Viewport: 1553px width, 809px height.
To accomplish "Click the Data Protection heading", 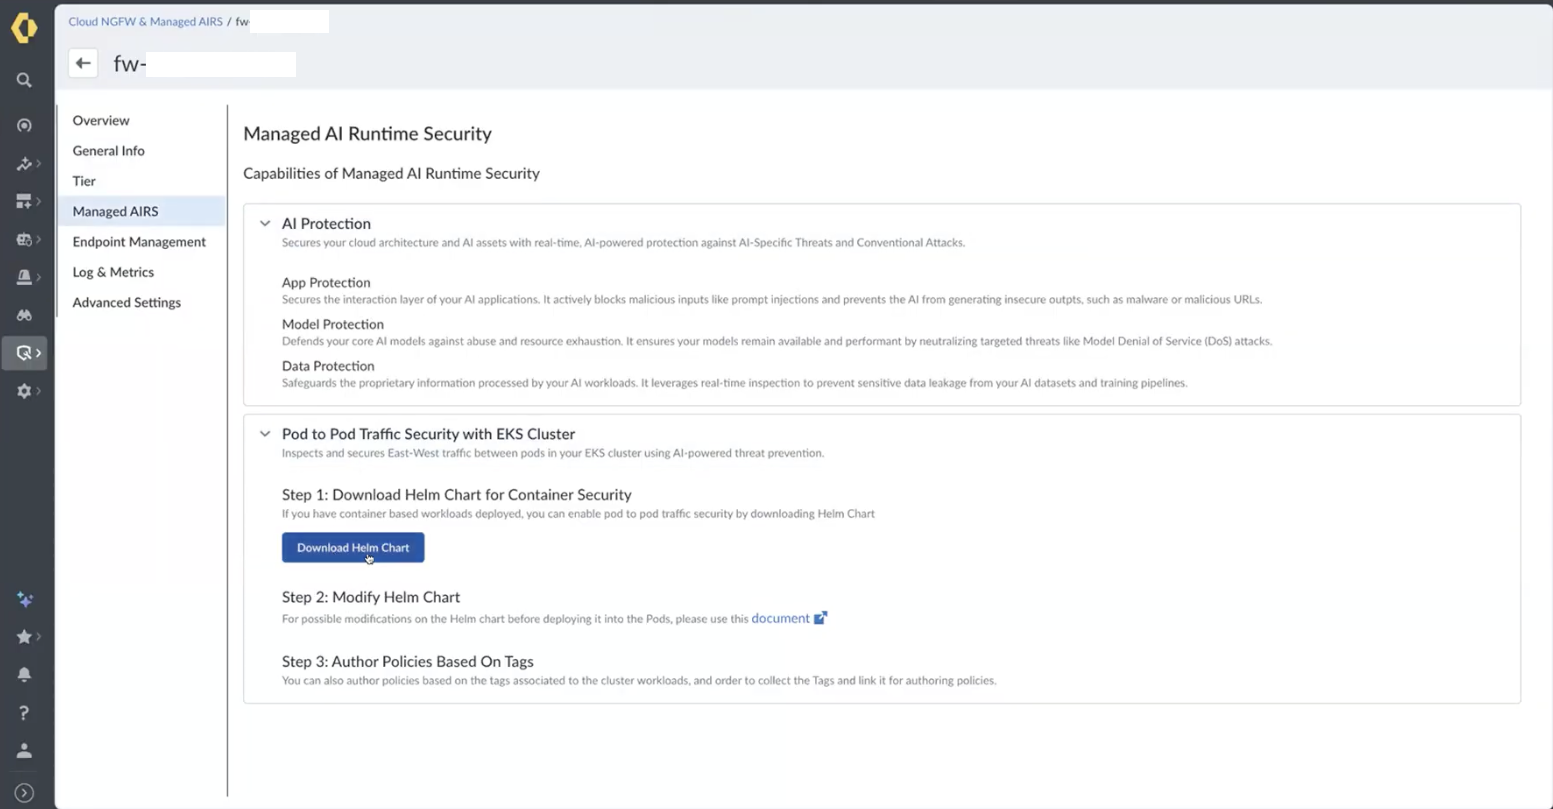I will tap(328, 366).
